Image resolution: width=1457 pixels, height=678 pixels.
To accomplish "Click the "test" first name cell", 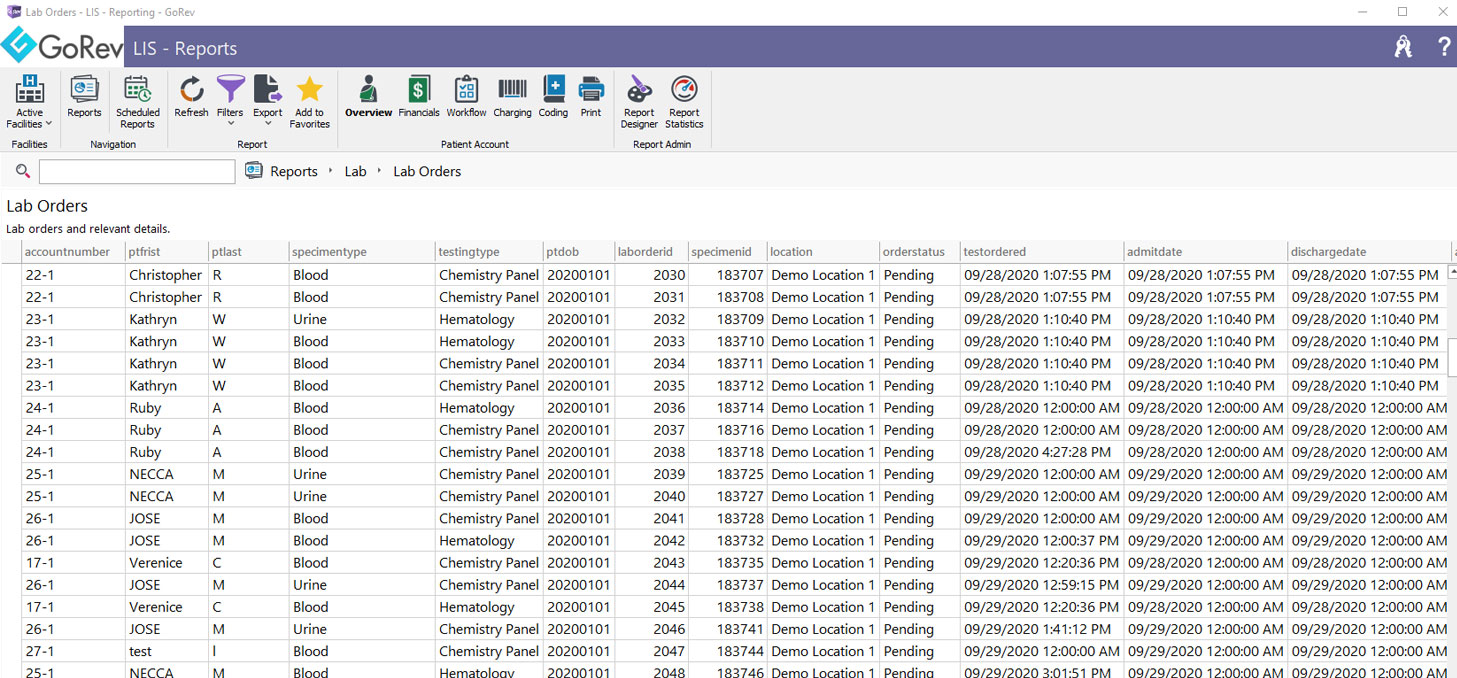I will pos(167,651).
